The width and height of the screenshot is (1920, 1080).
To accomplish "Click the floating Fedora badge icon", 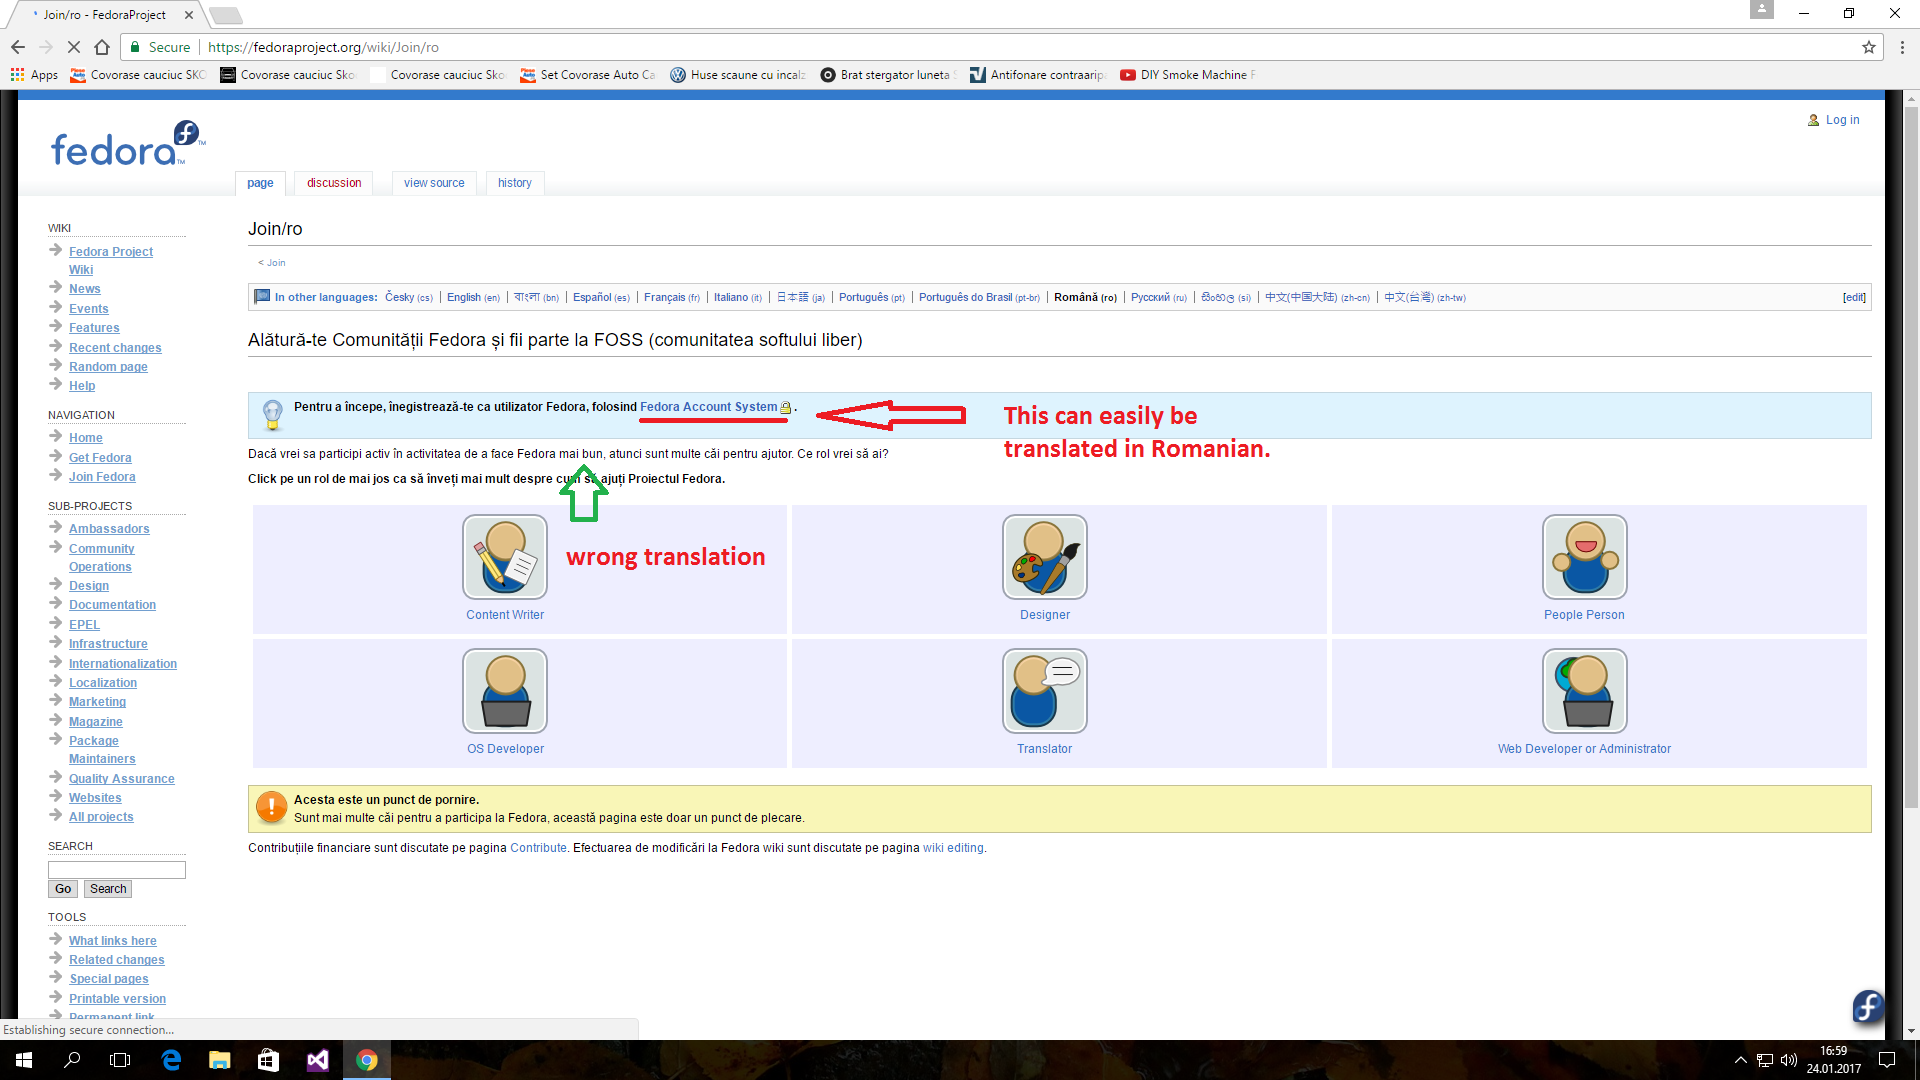I will tap(1867, 1006).
